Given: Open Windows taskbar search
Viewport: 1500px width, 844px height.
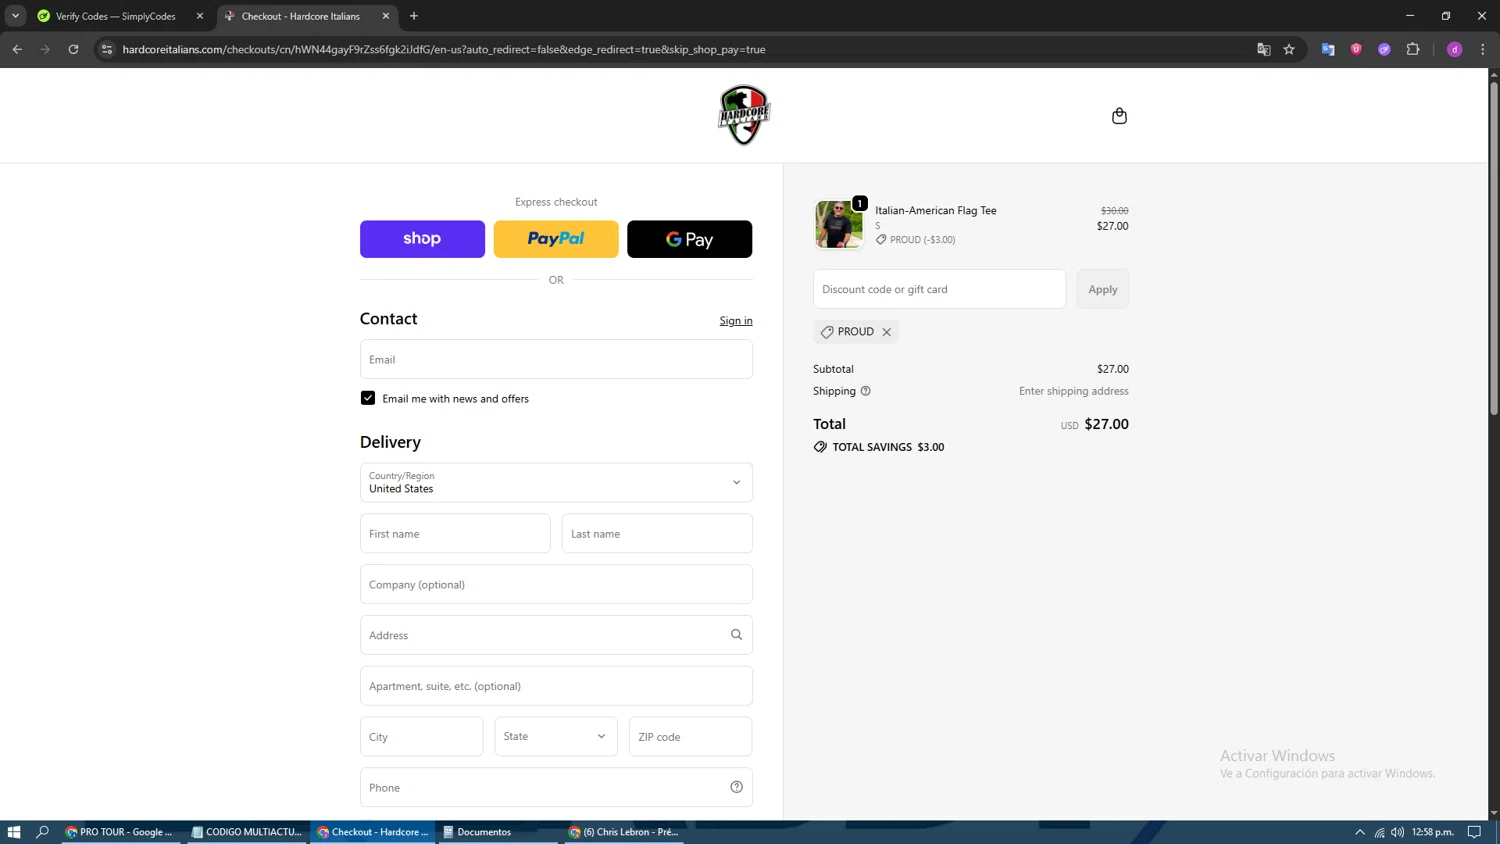Looking at the screenshot, I should pyautogui.click(x=42, y=832).
